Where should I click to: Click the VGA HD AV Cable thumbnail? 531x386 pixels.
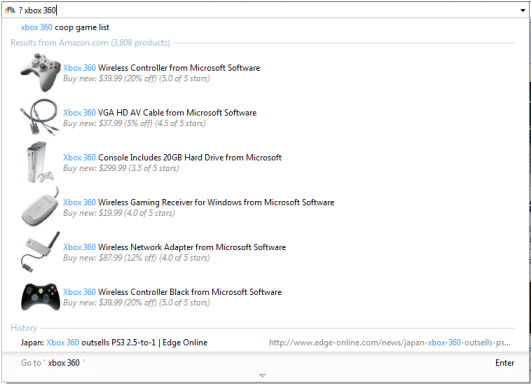tap(40, 117)
